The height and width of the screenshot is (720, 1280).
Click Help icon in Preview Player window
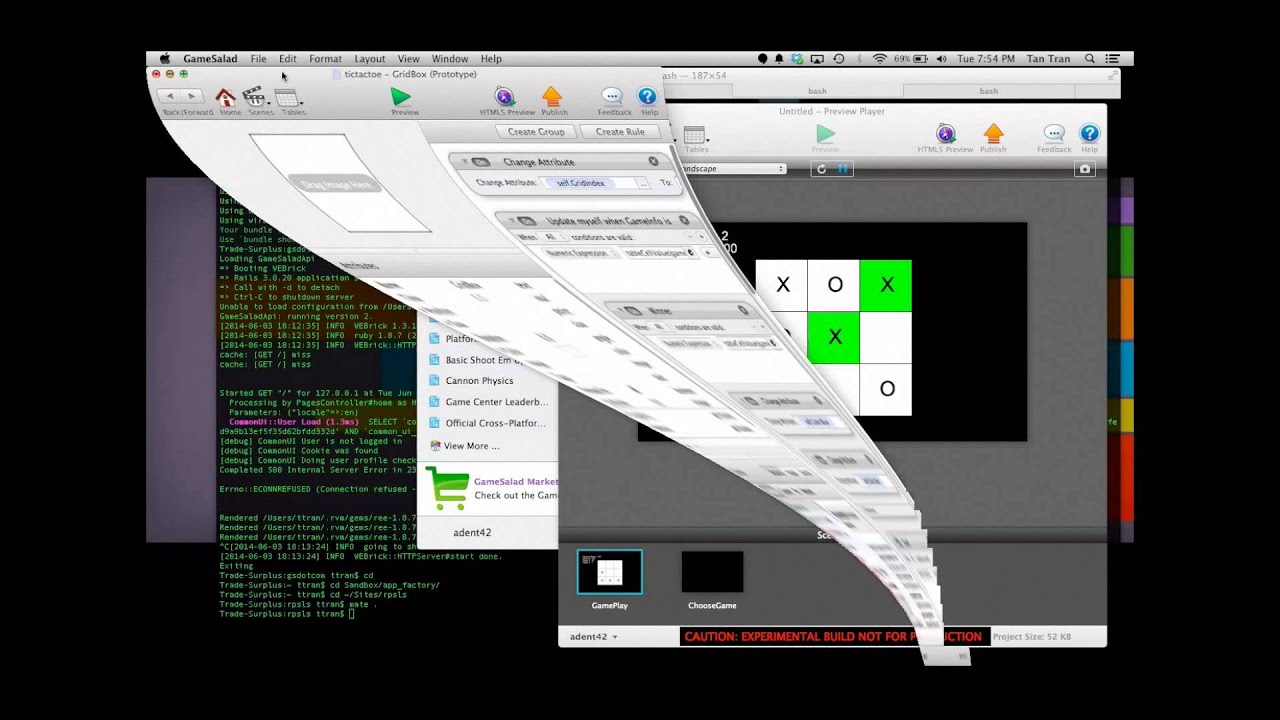(x=1090, y=133)
